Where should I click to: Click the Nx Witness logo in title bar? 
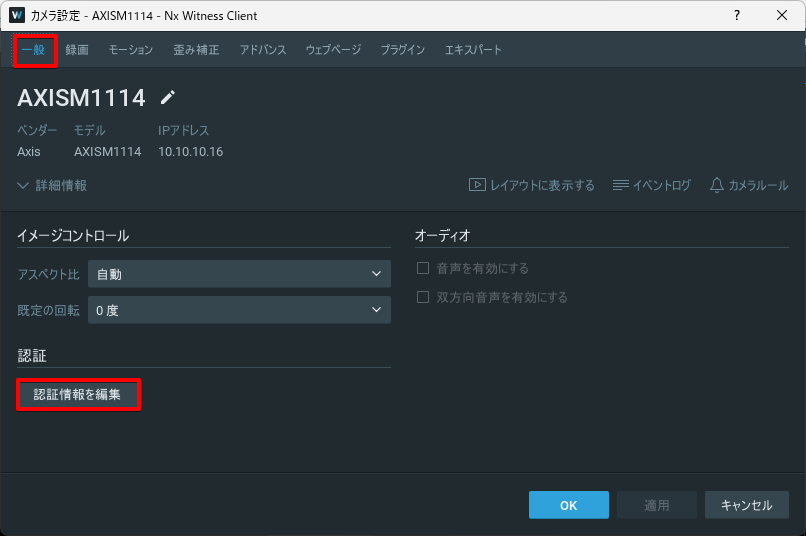click(17, 15)
